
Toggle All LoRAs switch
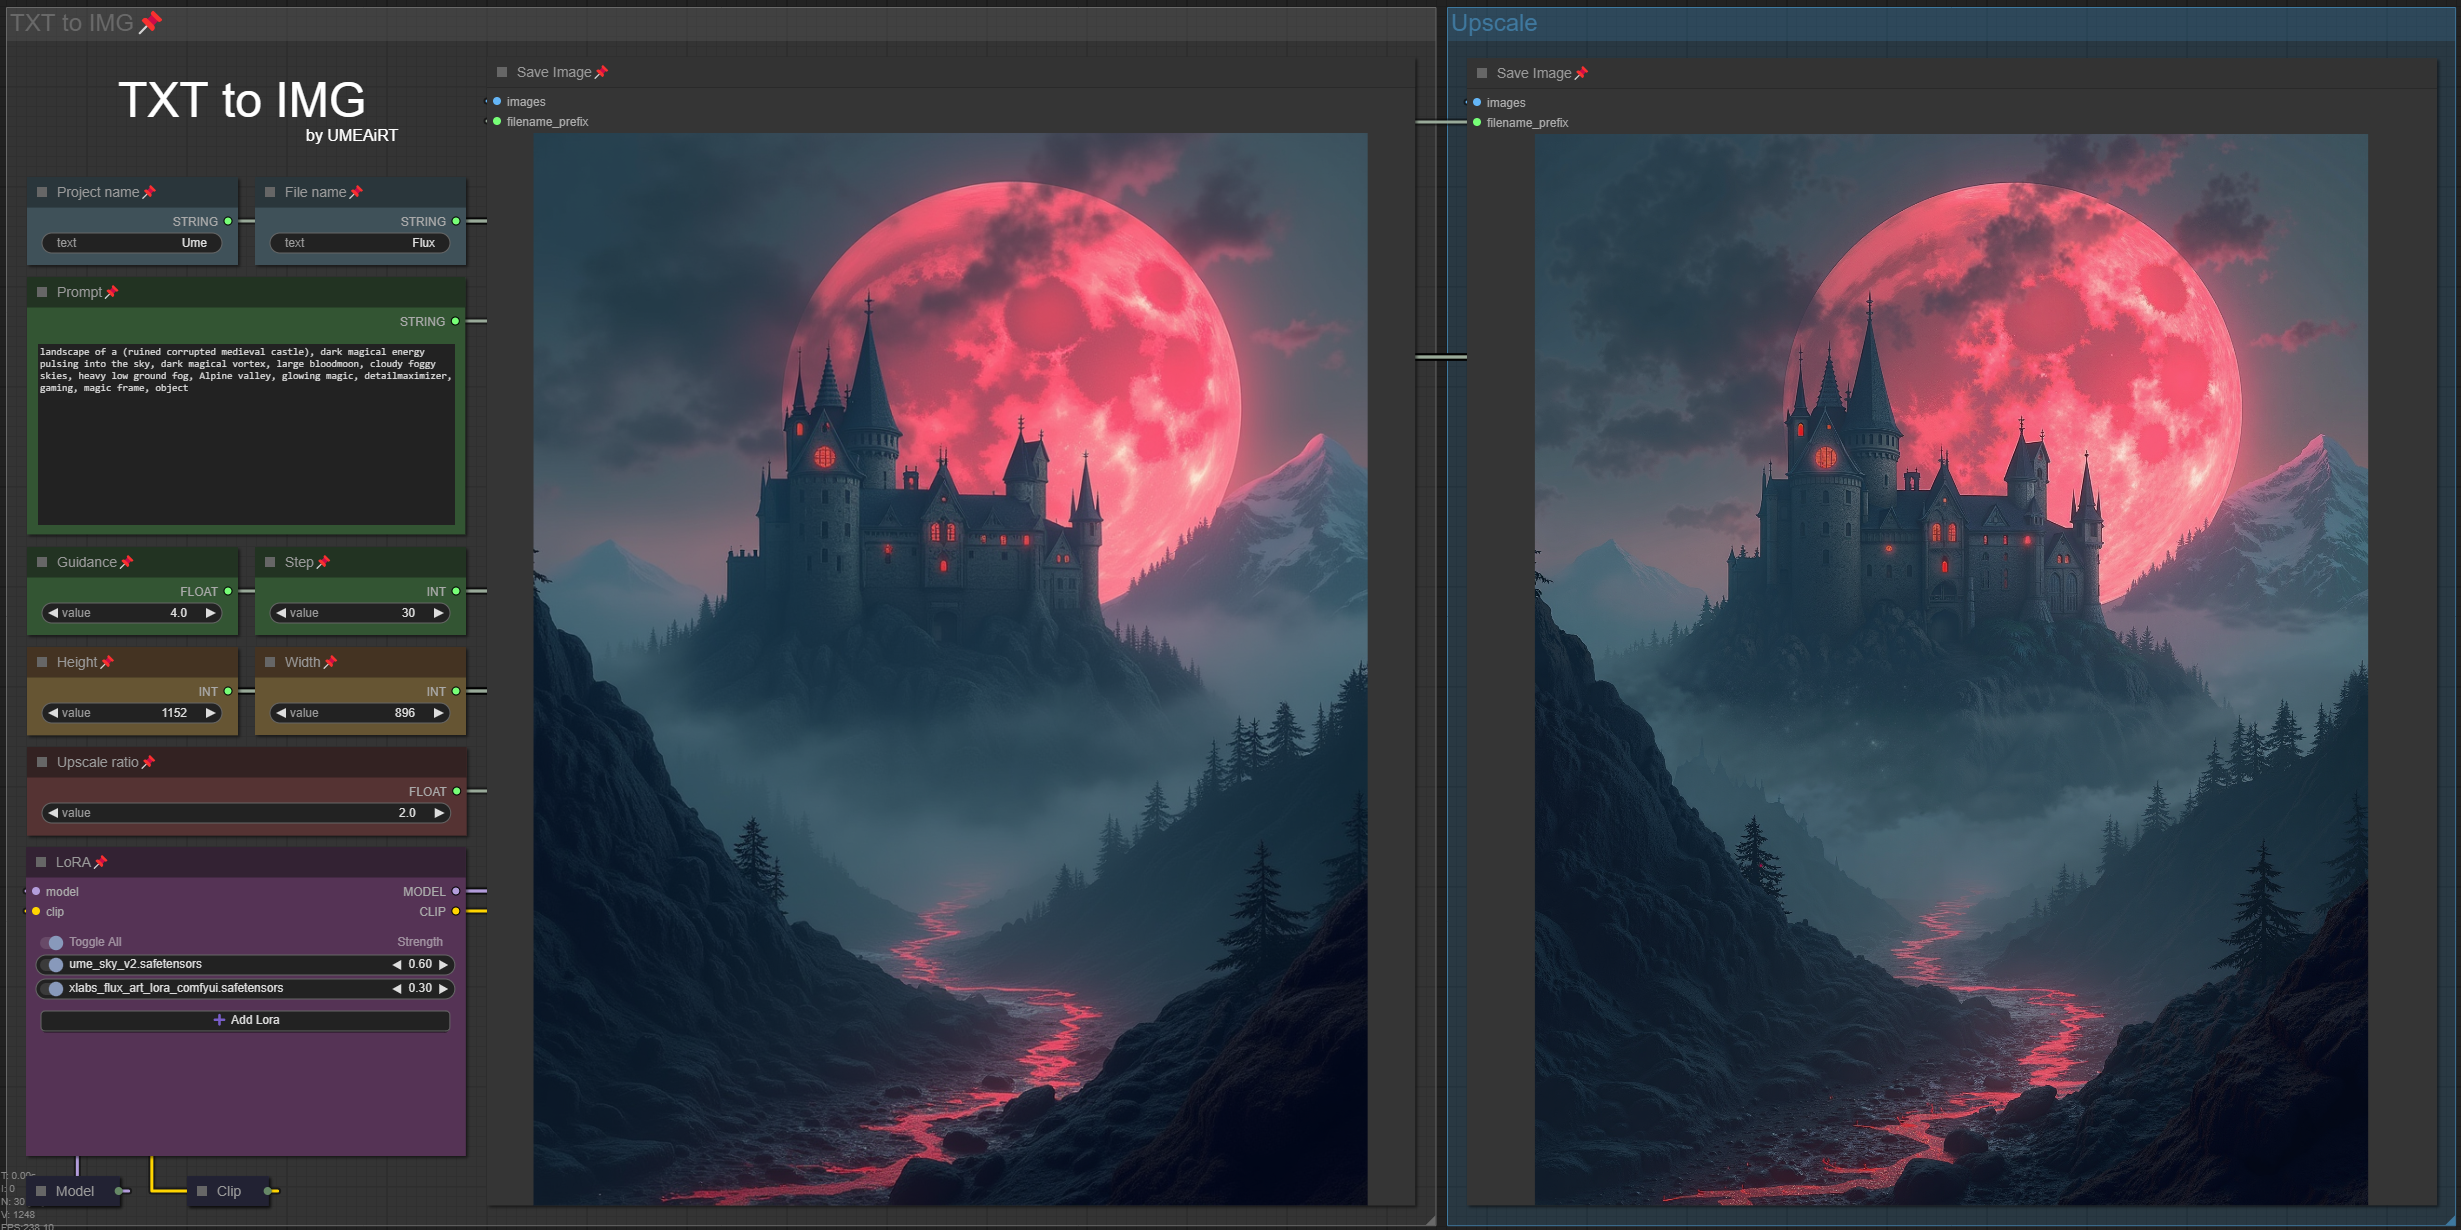click(53, 942)
